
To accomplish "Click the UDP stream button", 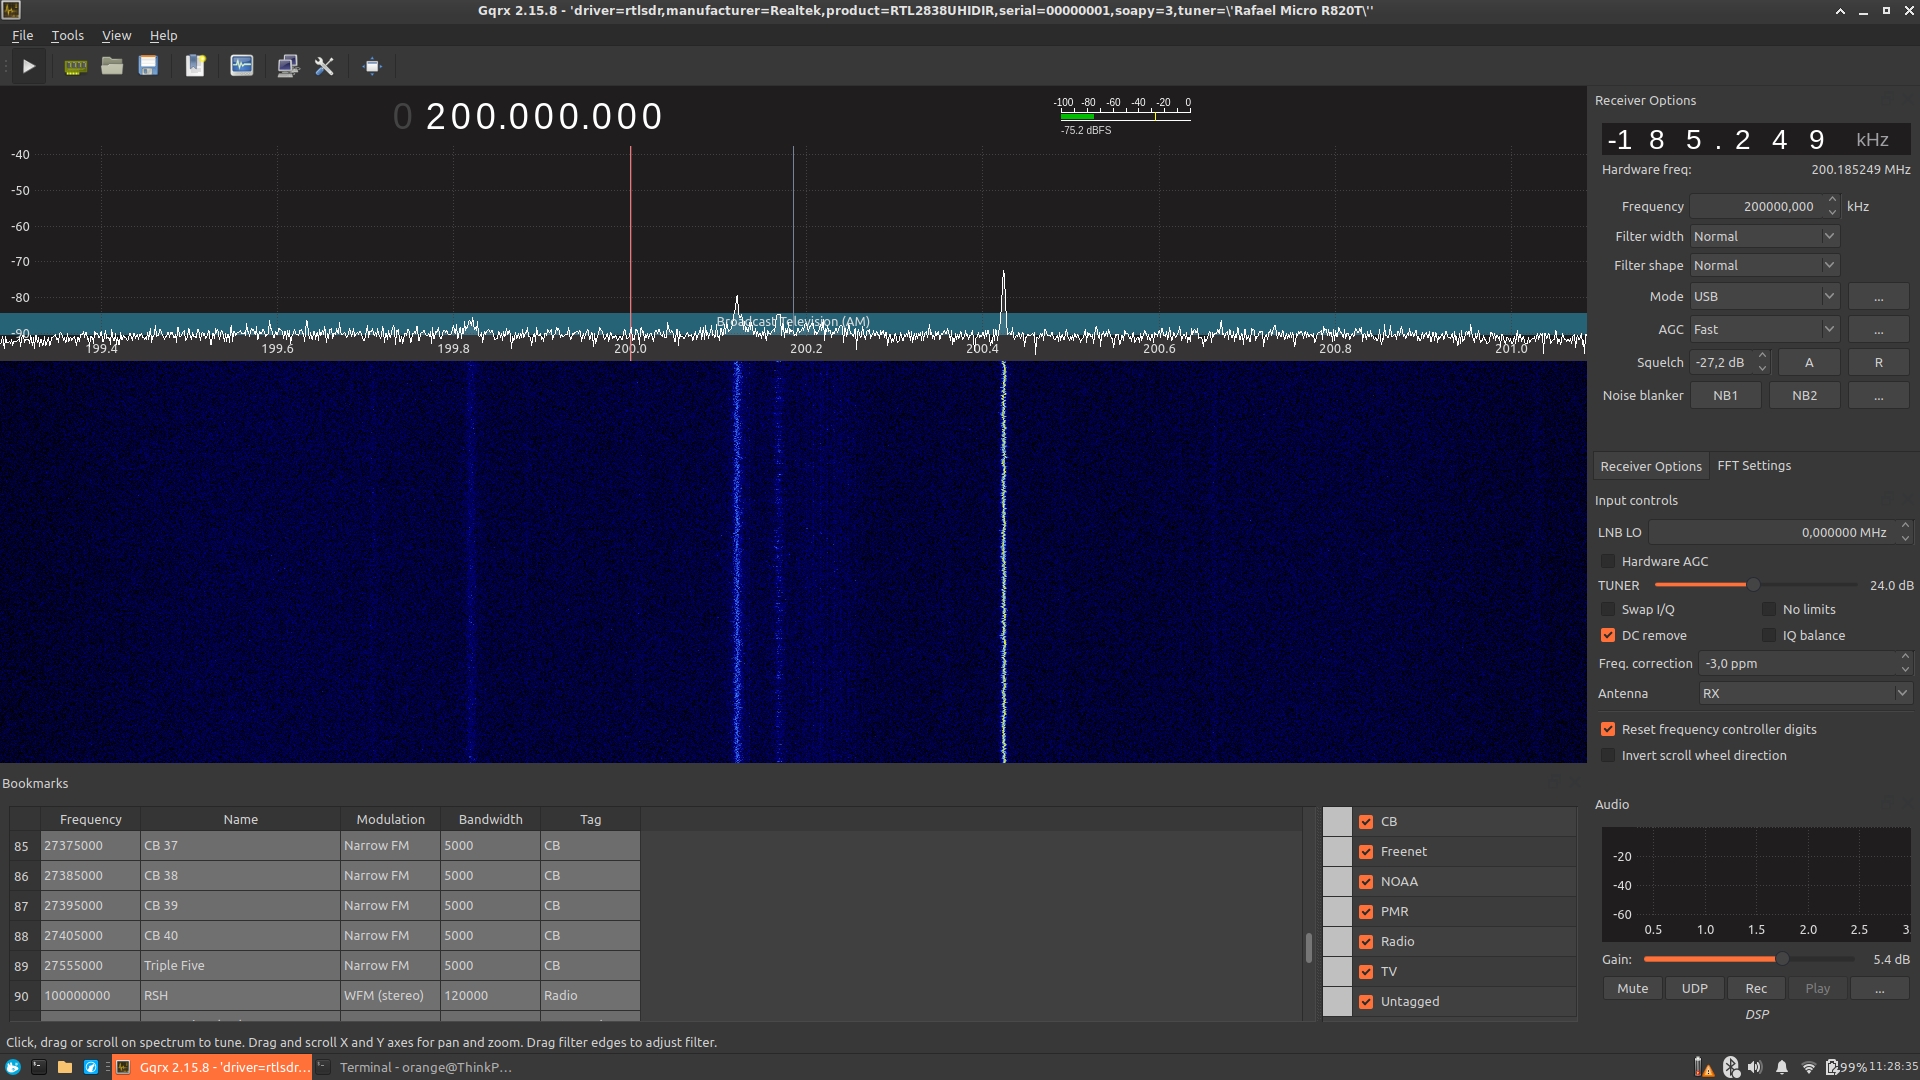I will pyautogui.click(x=1695, y=989).
